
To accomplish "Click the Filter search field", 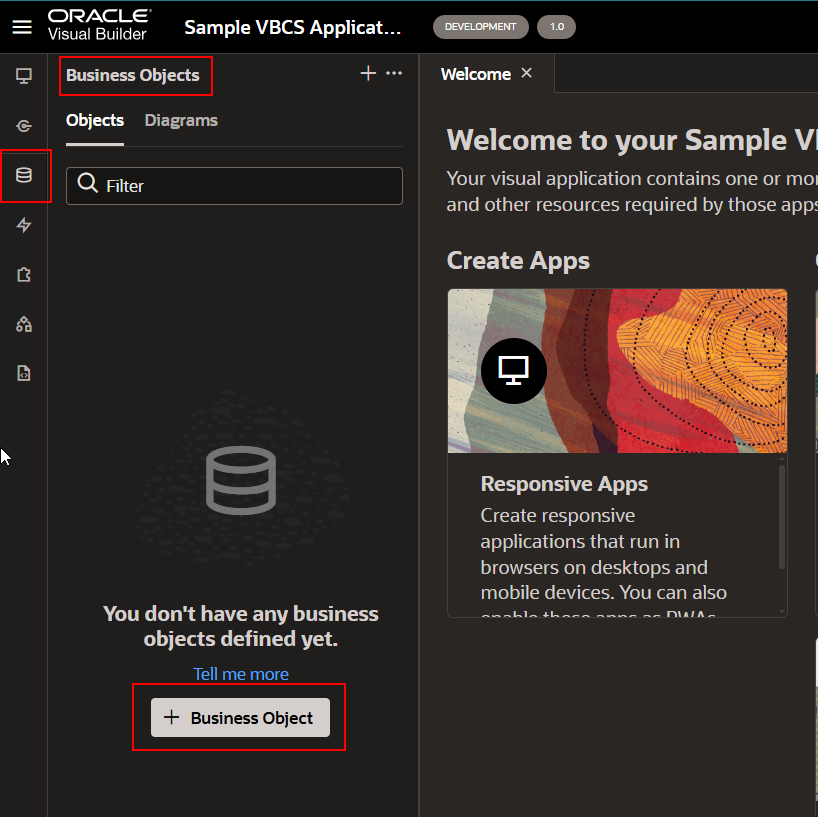I will 234,186.
